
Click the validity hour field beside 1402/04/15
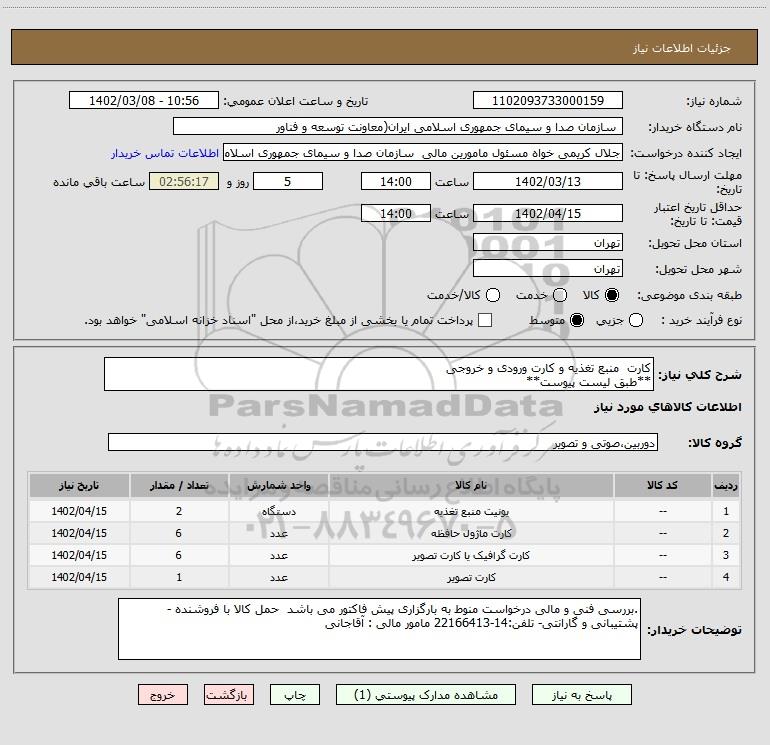(x=396, y=213)
